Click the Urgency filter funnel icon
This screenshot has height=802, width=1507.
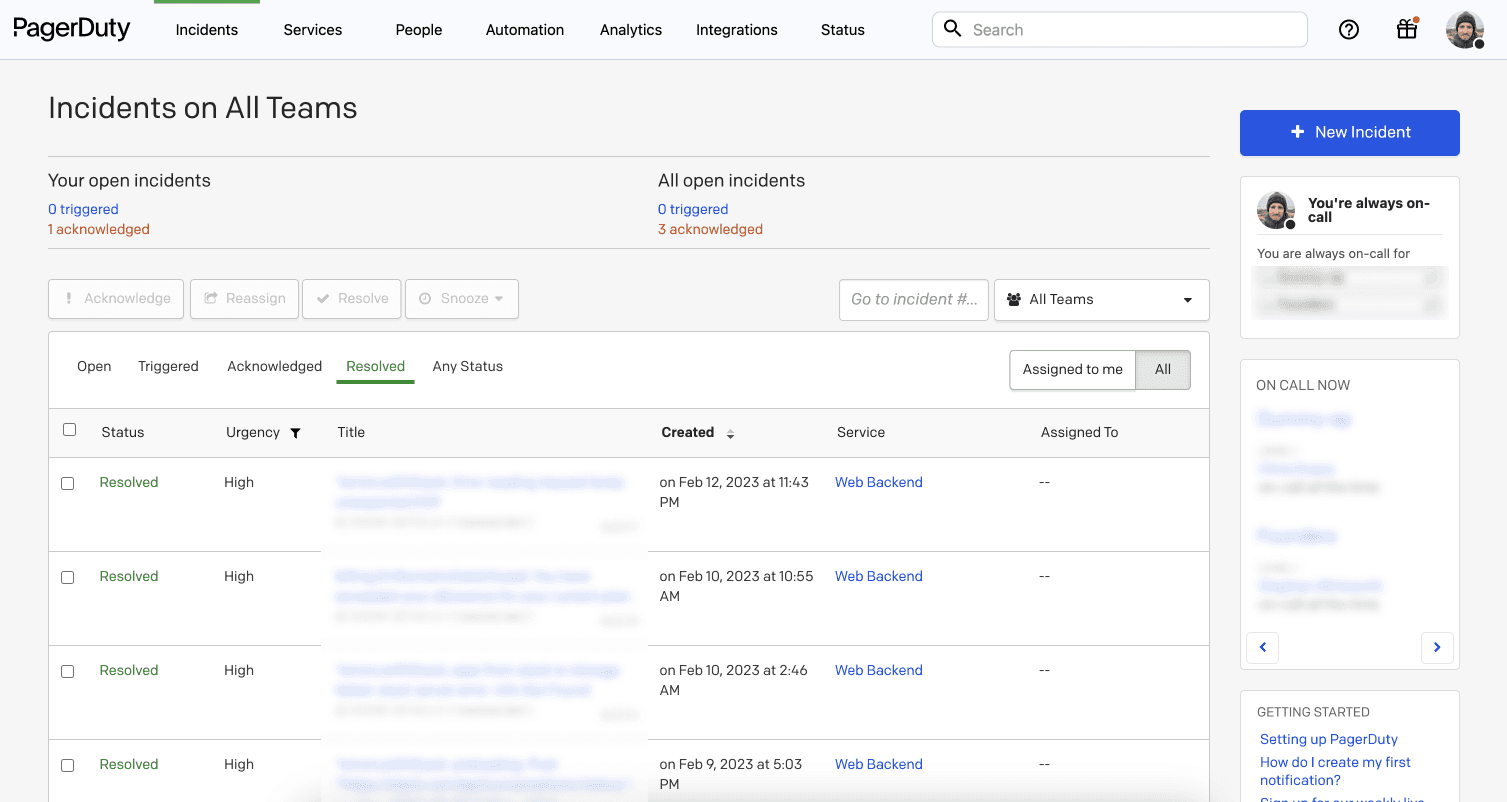tap(295, 433)
